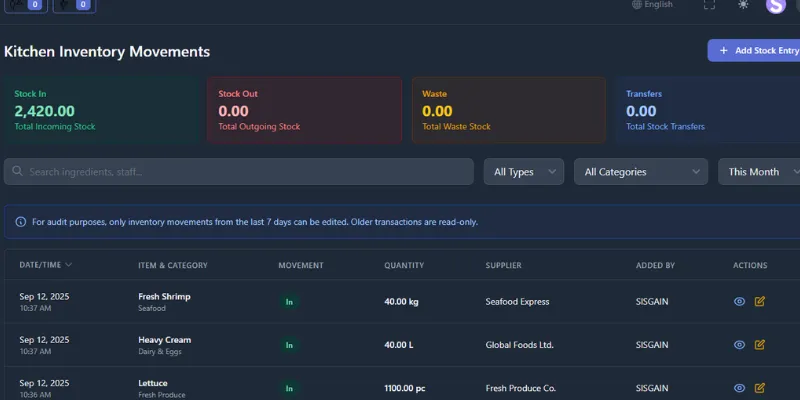The height and width of the screenshot is (400, 800).
Task: Click the user profile avatar
Action: click(x=776, y=5)
